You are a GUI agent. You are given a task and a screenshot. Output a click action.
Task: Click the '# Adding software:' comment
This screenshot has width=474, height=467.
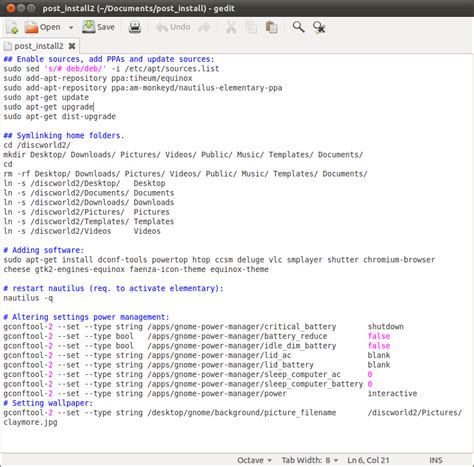tap(44, 250)
